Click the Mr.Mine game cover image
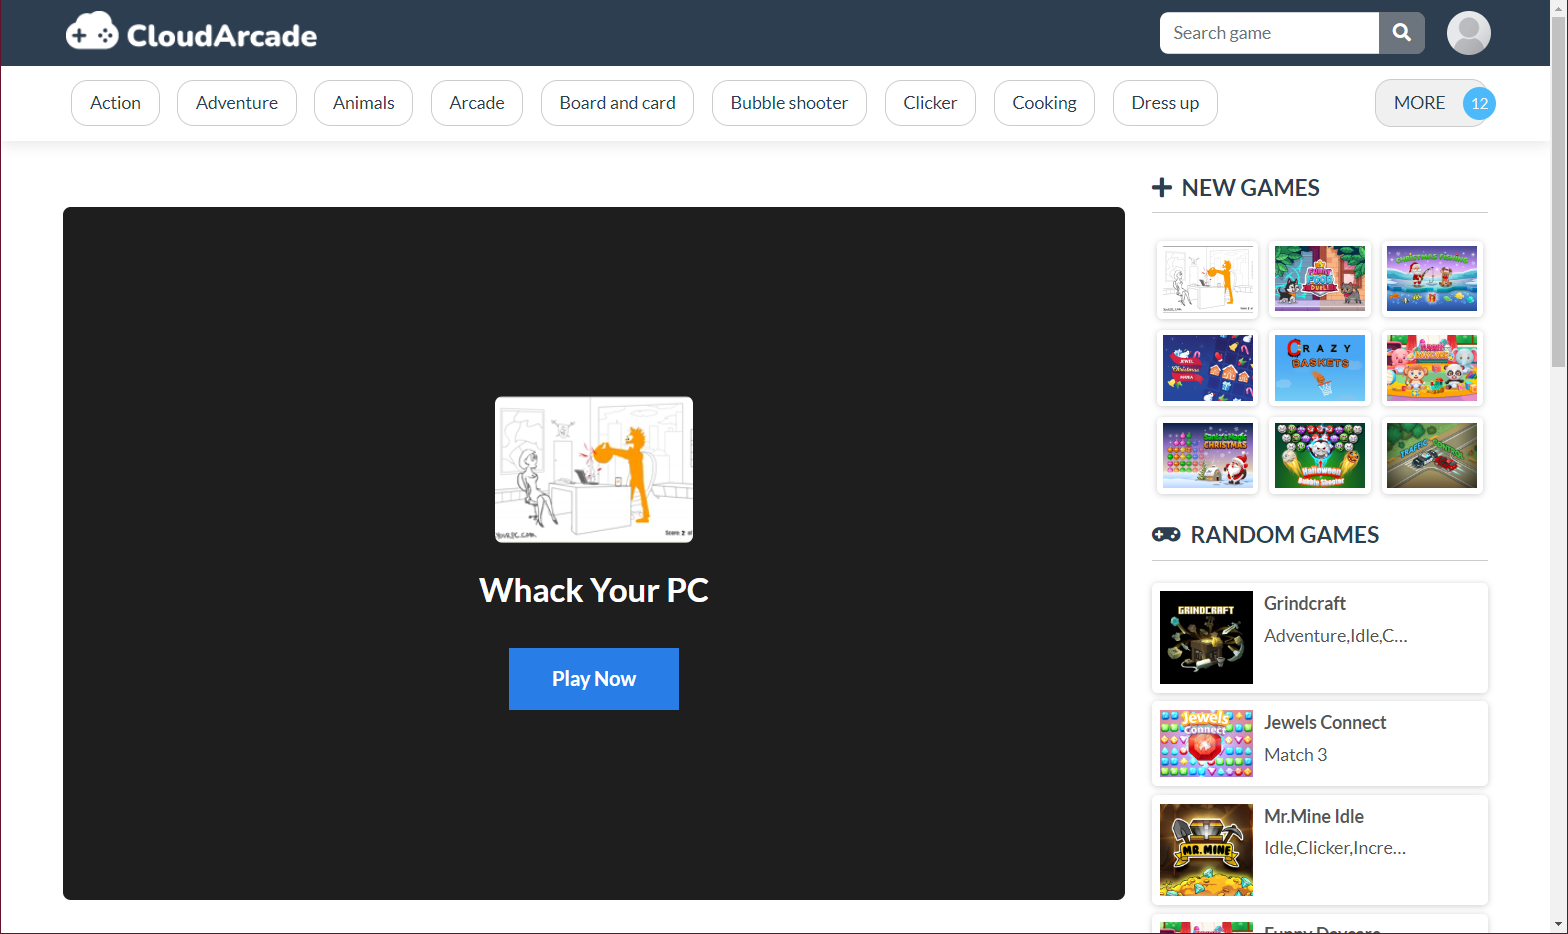The width and height of the screenshot is (1568, 934). pyautogui.click(x=1206, y=850)
